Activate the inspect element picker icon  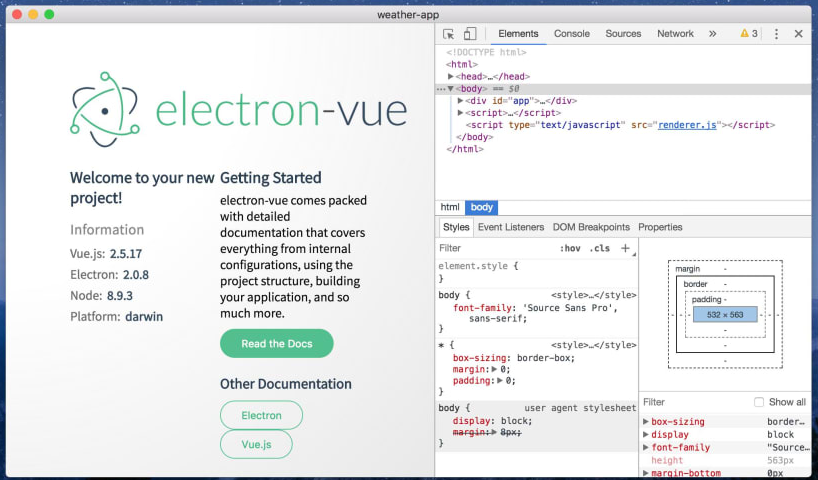[x=448, y=34]
